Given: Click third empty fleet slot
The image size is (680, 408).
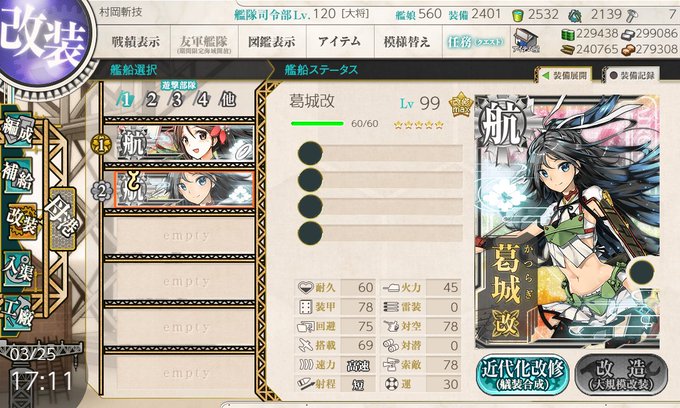Looking at the screenshot, I should click(x=185, y=327).
